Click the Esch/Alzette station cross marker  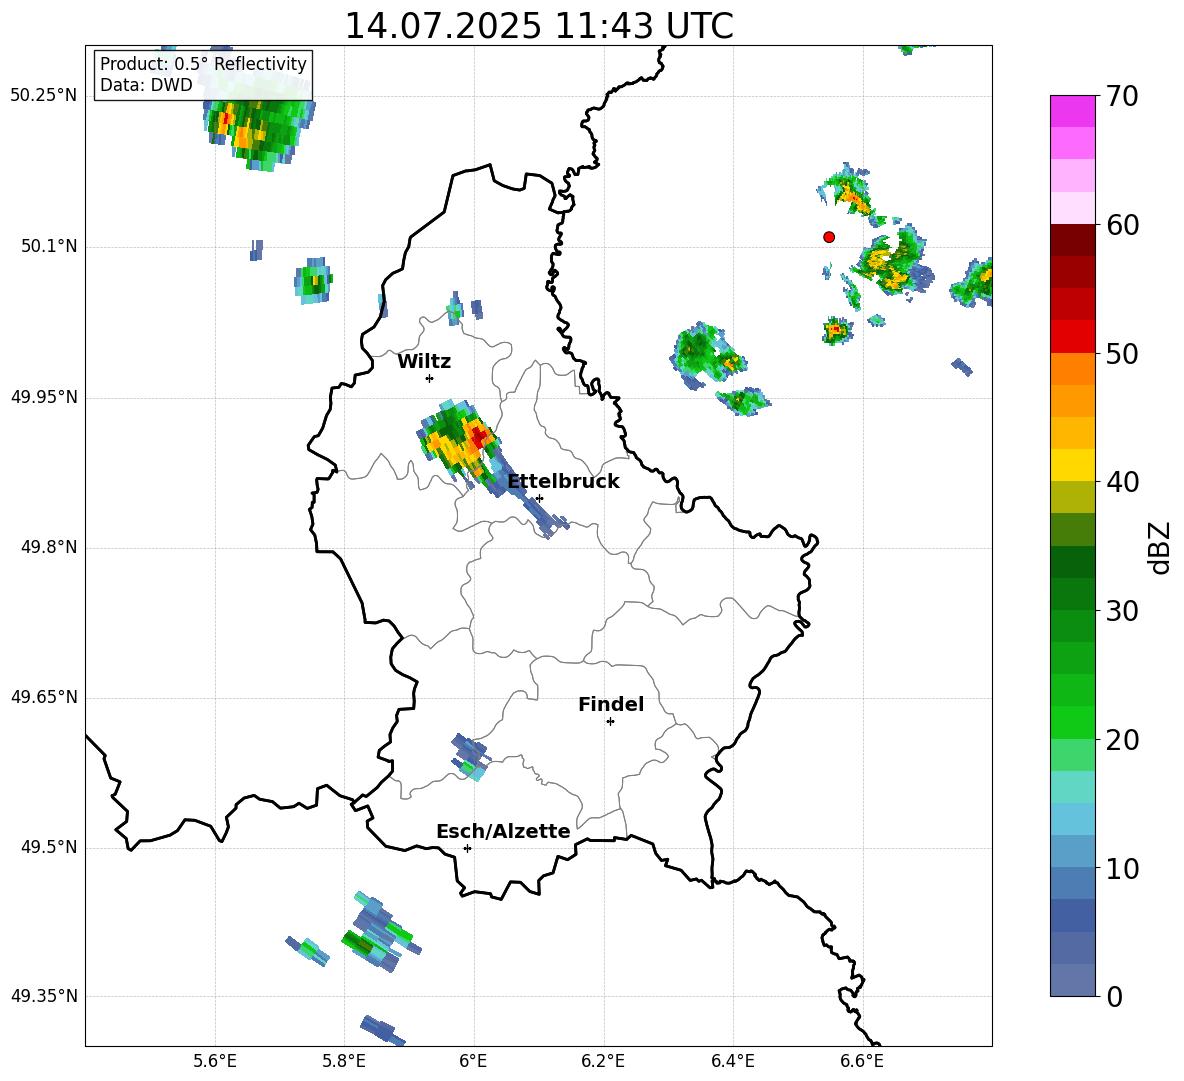pos(467,848)
